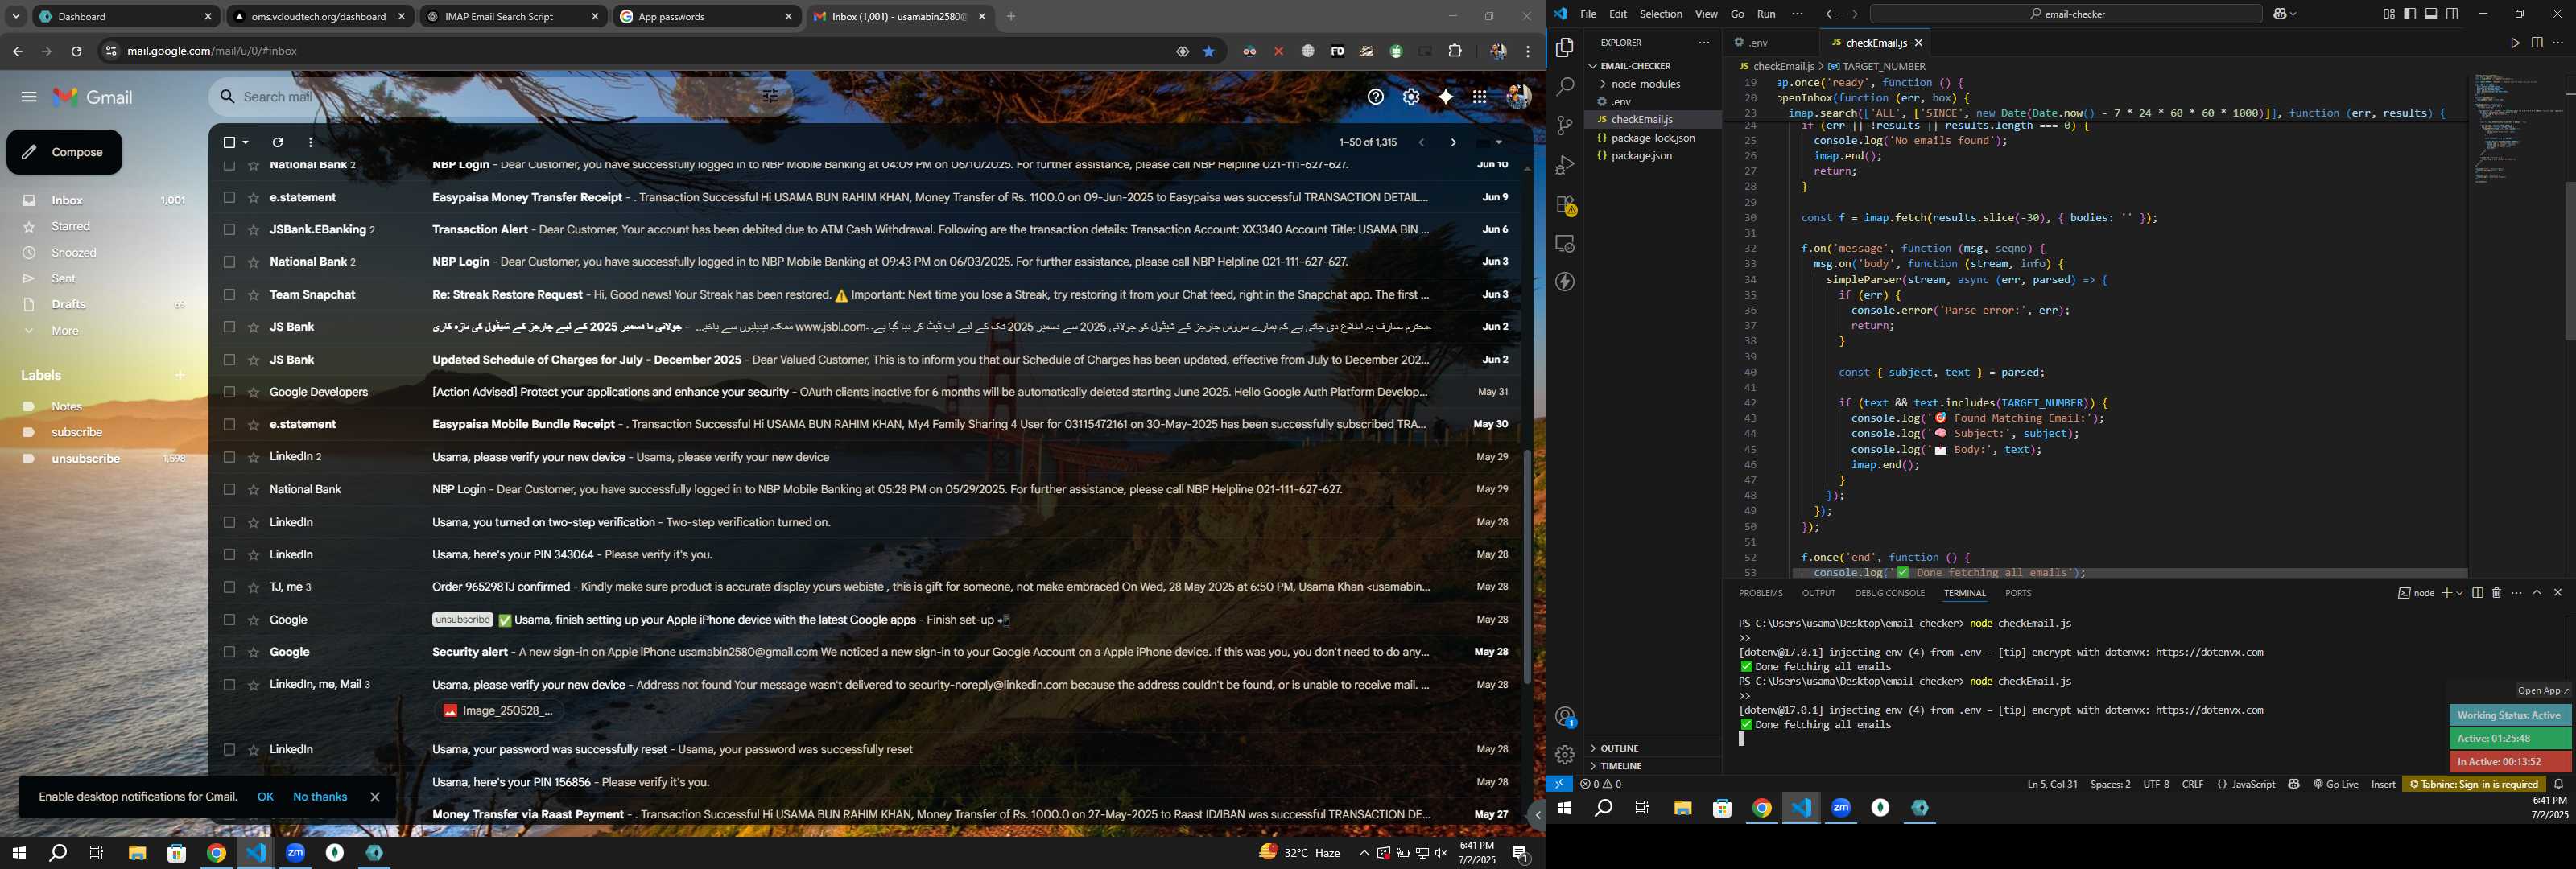Show Gmail search options filter icon

click(771, 97)
